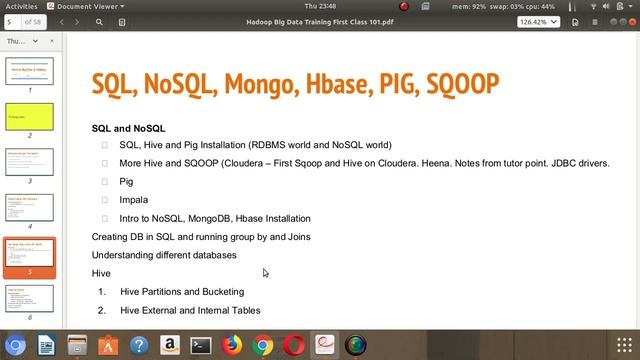
Task: Open the globe application in the dock
Action: coord(356,345)
